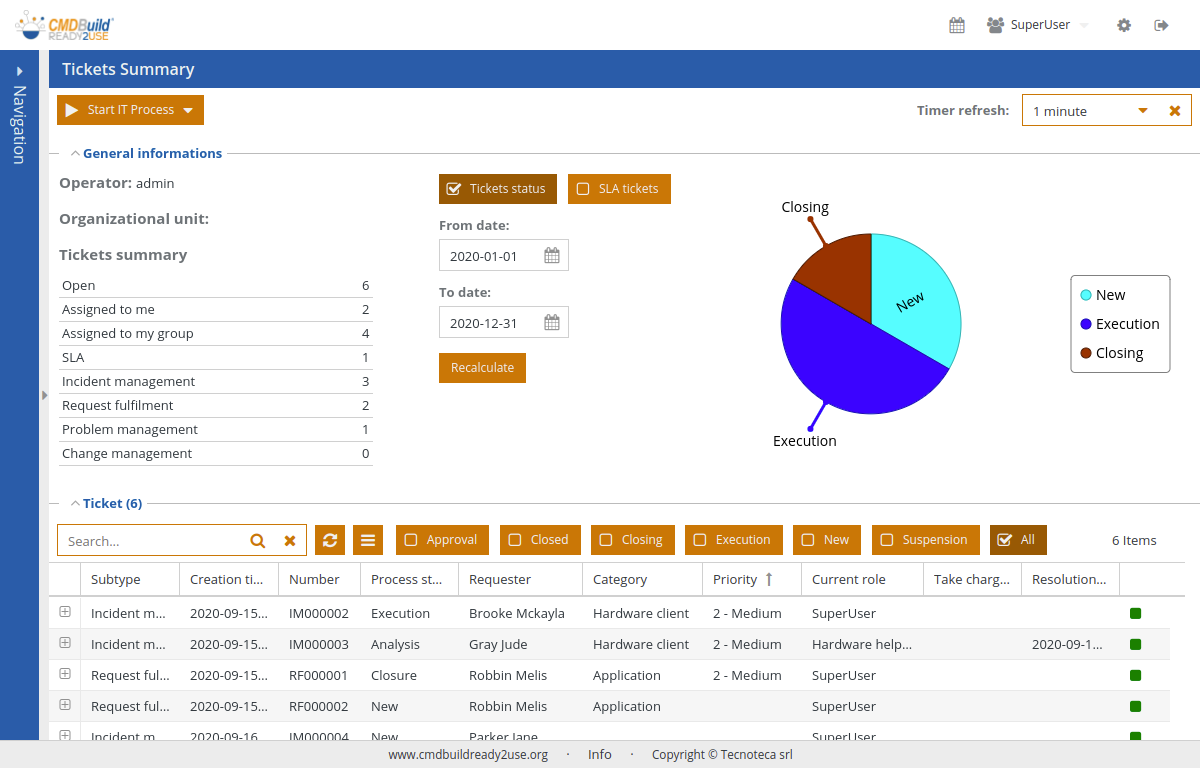Image resolution: width=1200 pixels, height=768 pixels.
Task: Open the calendar icon in header
Action: point(957,25)
